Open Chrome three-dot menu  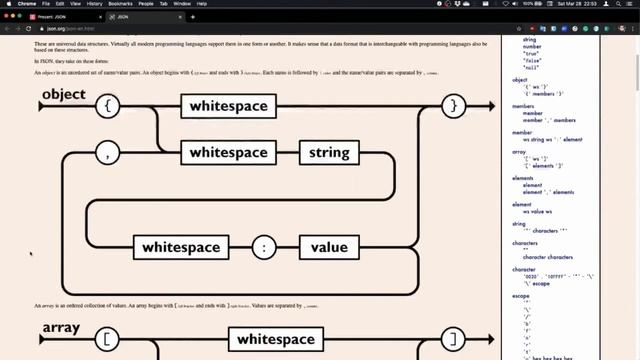tap(633, 29)
